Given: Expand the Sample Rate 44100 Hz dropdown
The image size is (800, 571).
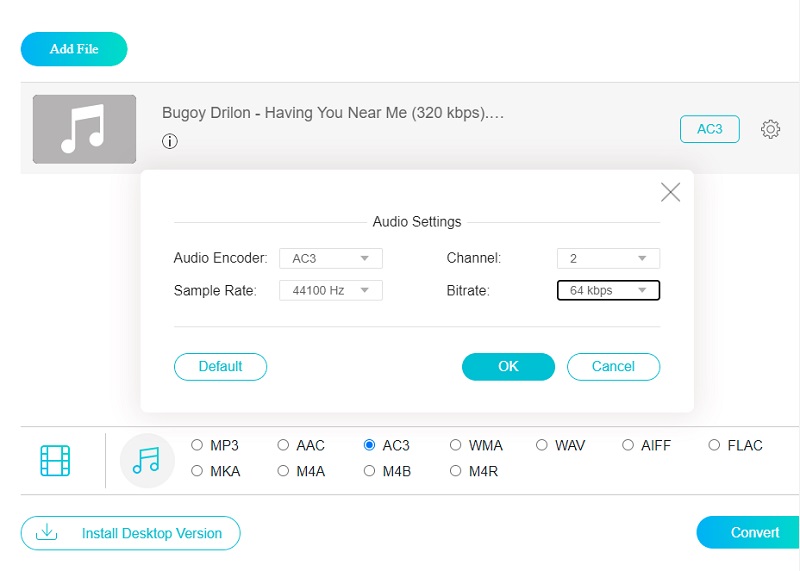Looking at the screenshot, I should [x=330, y=290].
